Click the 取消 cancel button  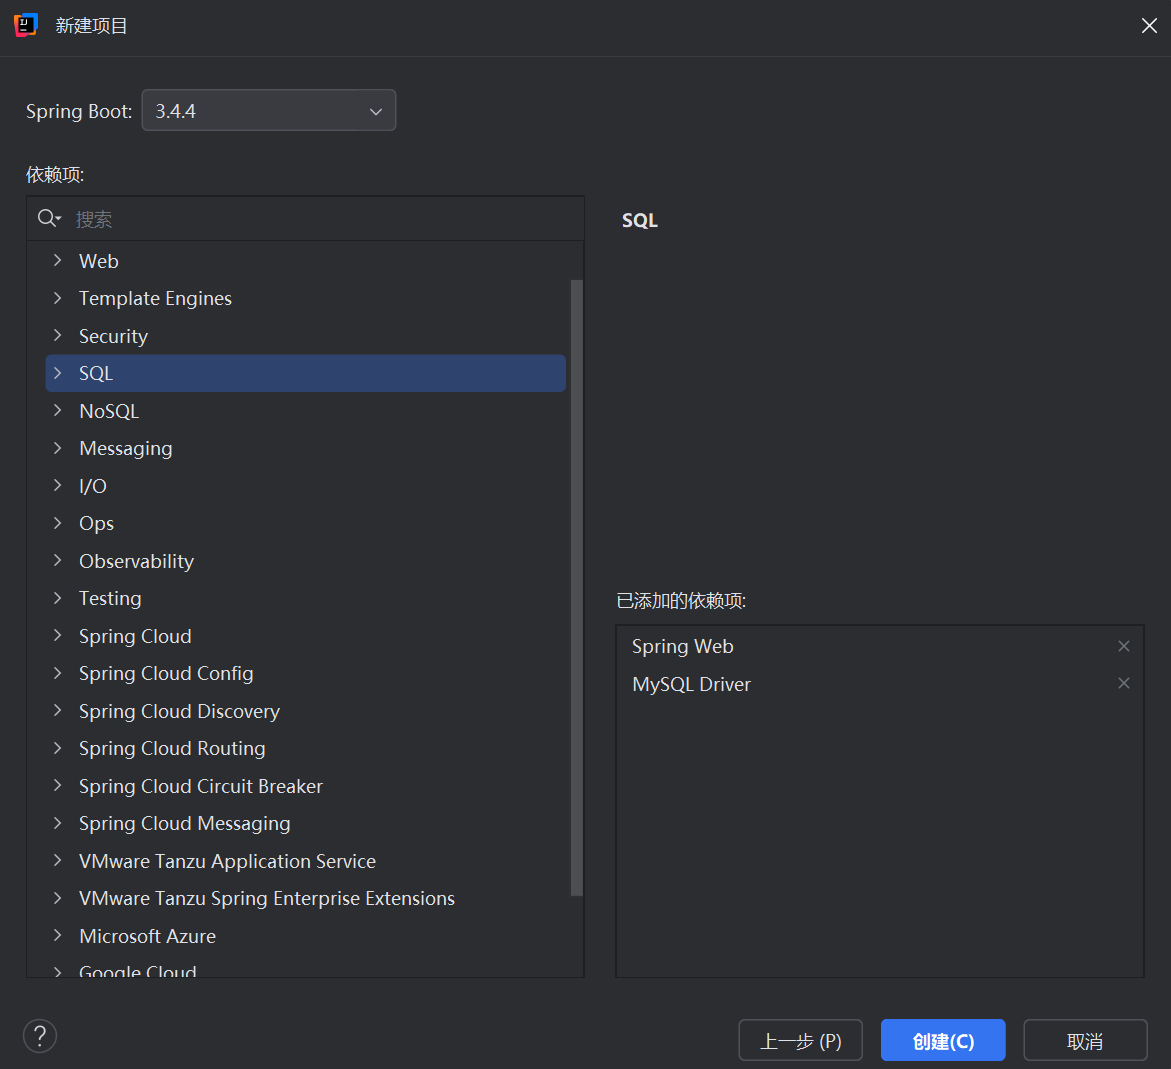pyautogui.click(x=1085, y=1040)
